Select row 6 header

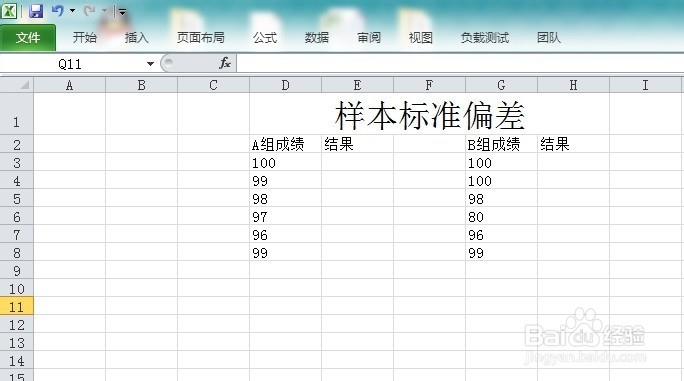(17, 216)
